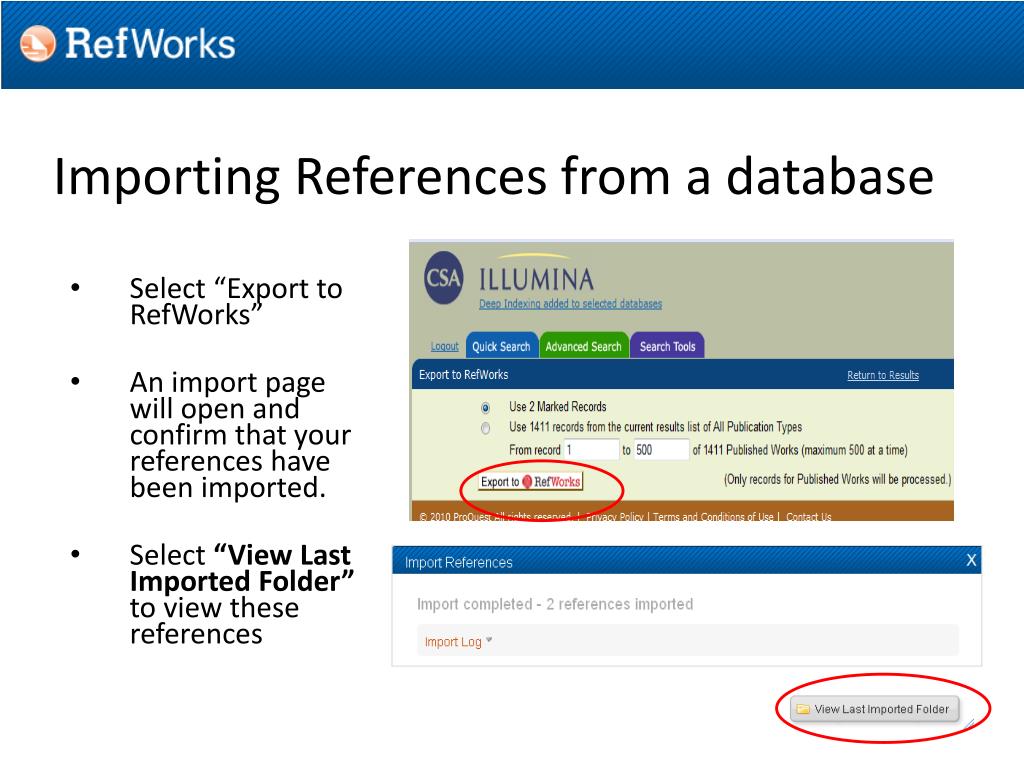Select the Use 1411 records radio button

coord(485,428)
